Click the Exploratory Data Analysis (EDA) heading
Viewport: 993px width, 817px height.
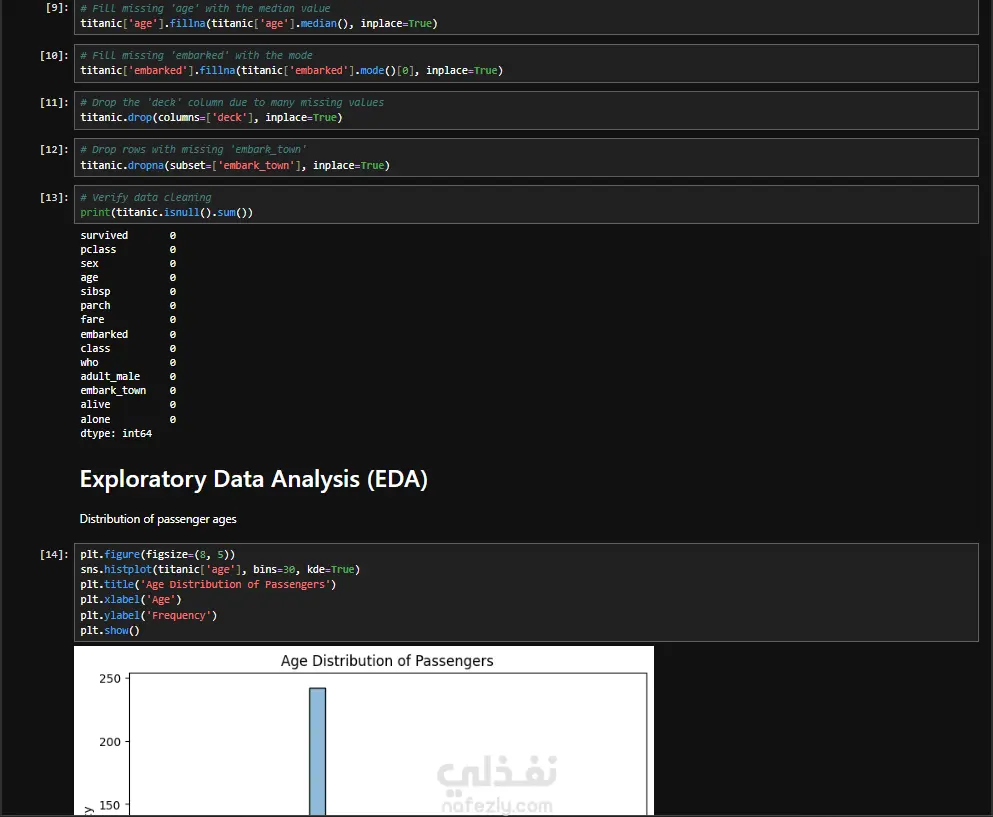[253, 479]
